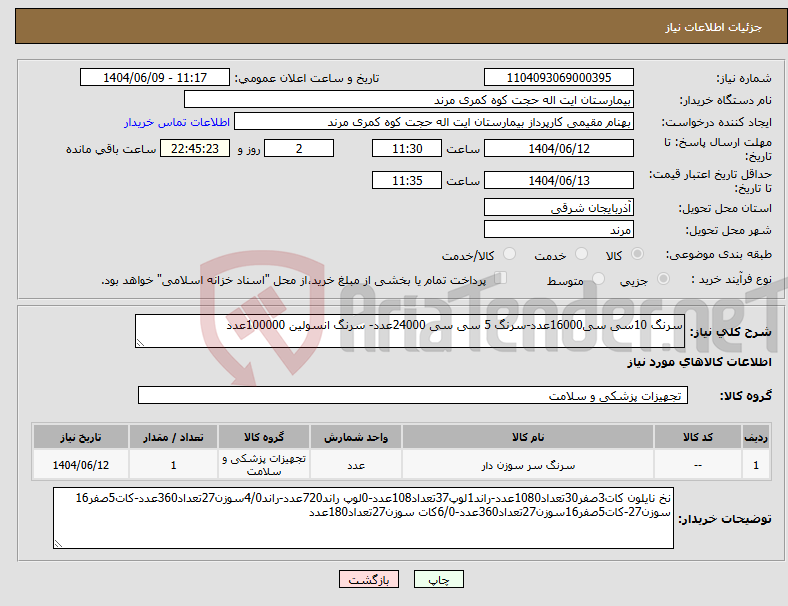Click the بازگشت back button
The image size is (788, 606).
pyautogui.click(x=369, y=579)
